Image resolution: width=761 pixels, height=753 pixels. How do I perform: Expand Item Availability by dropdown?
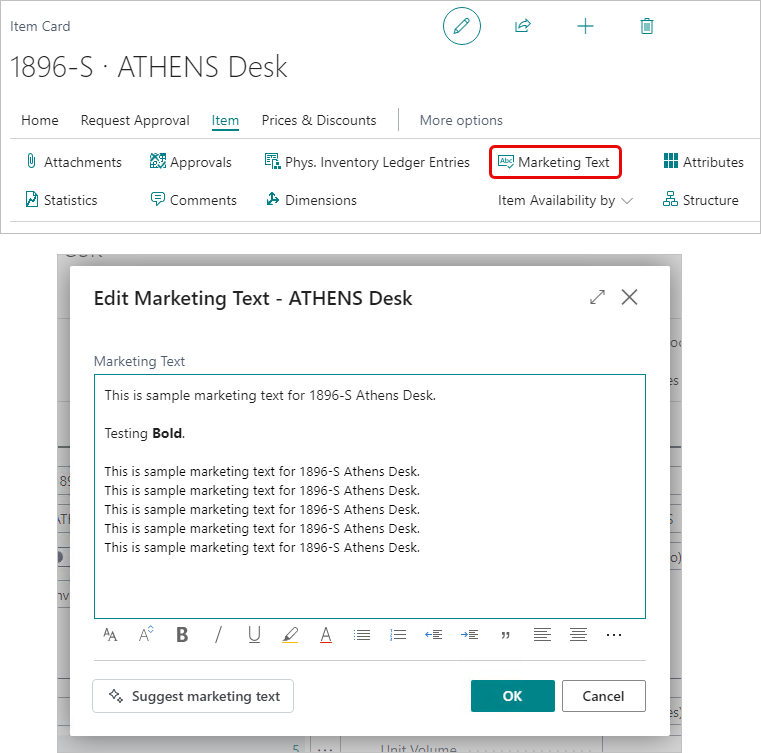click(x=565, y=200)
